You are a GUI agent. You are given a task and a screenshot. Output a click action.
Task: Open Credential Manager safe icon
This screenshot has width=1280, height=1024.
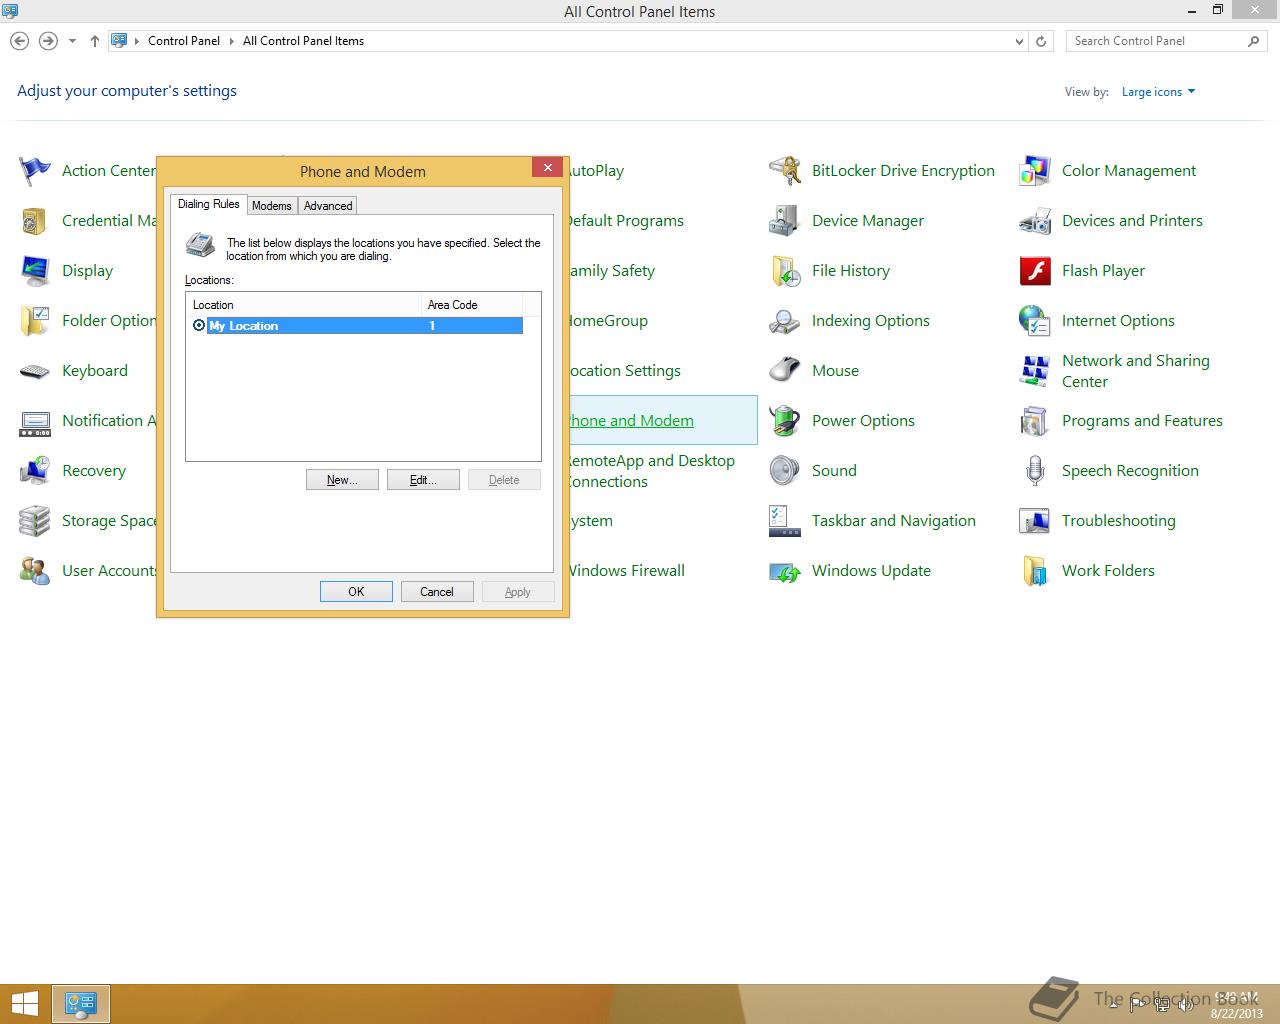point(35,221)
